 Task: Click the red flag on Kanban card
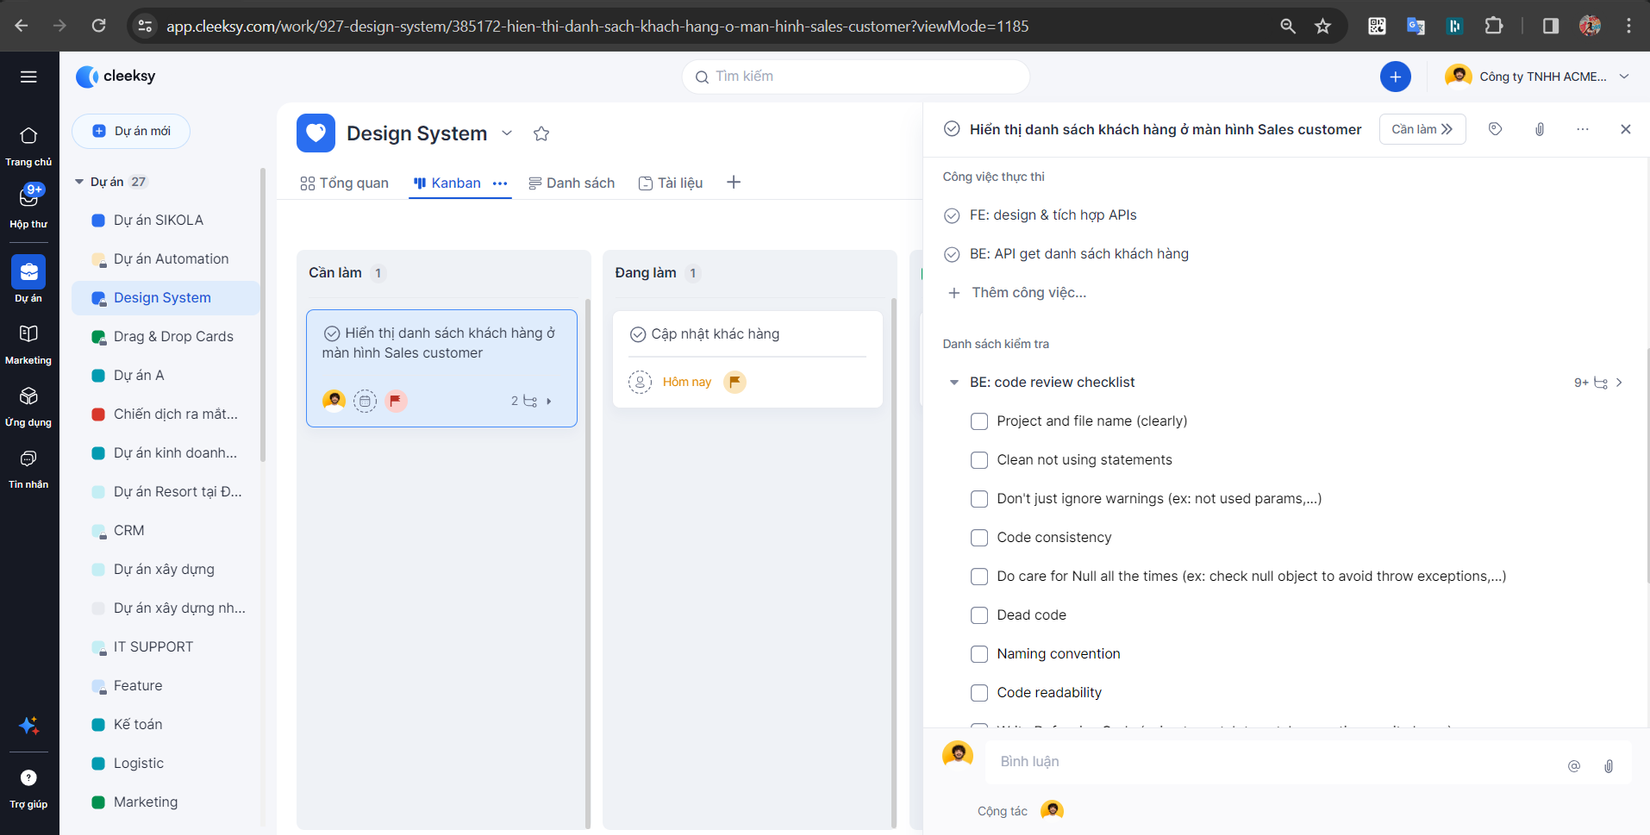[x=396, y=401]
